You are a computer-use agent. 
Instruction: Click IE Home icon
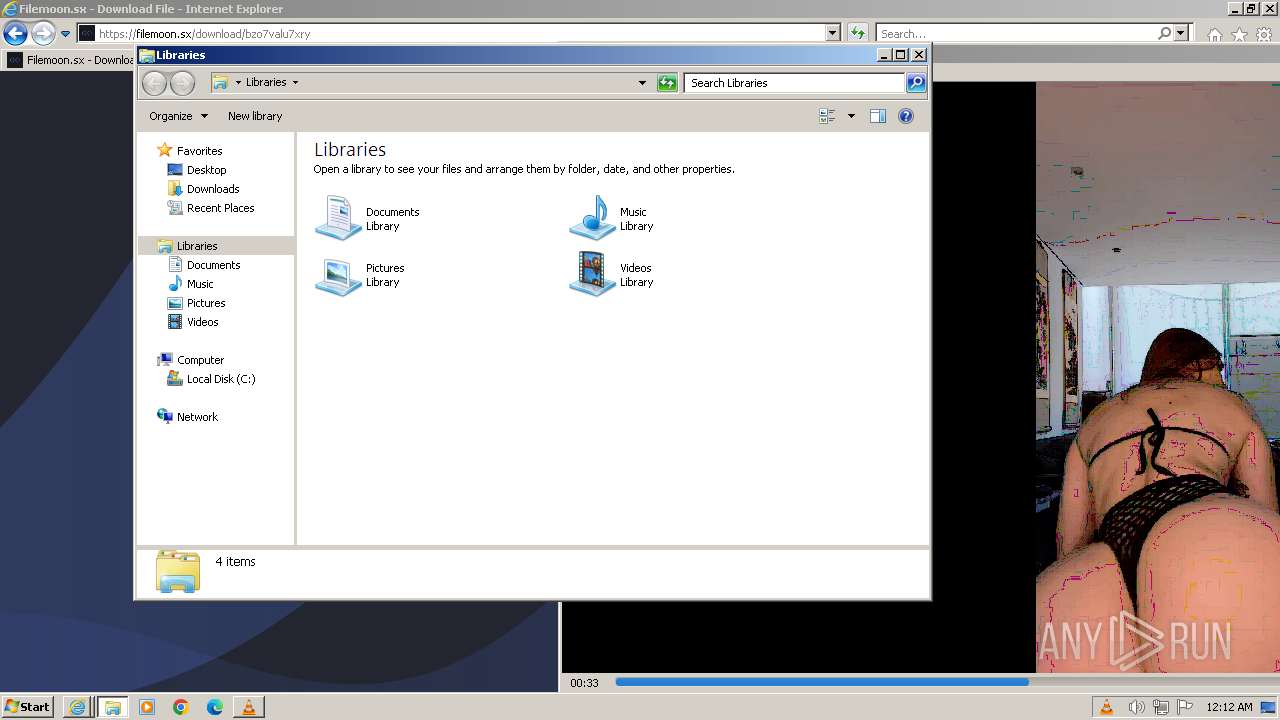[1214, 35]
